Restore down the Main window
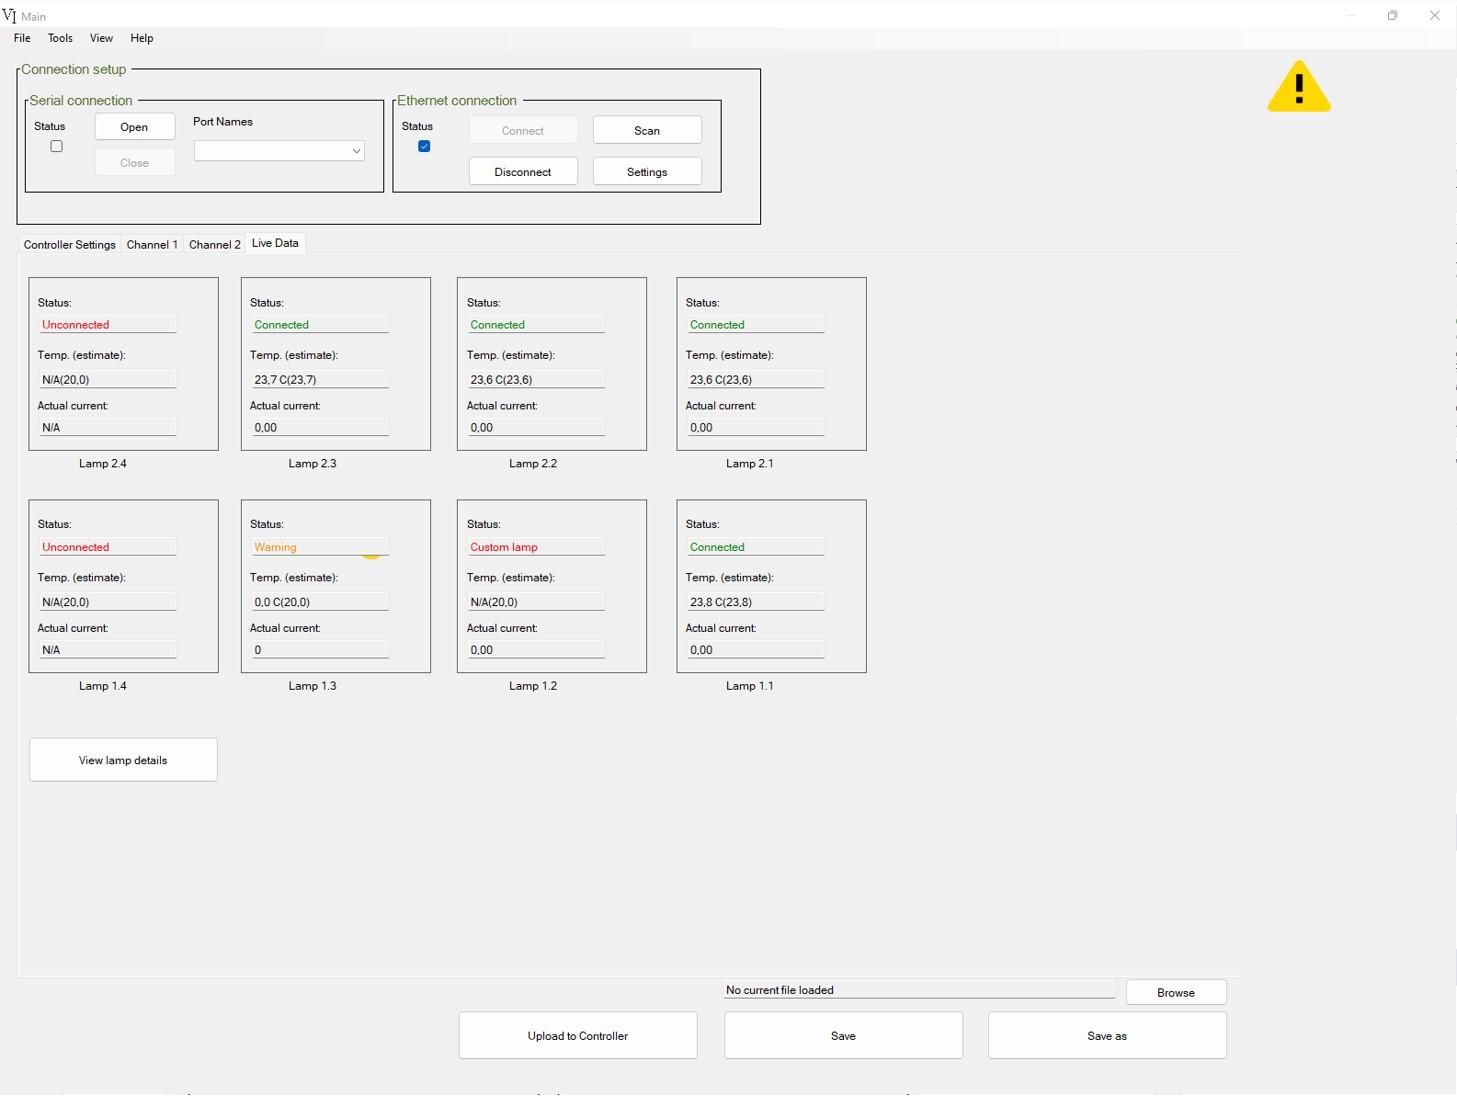 (1392, 15)
